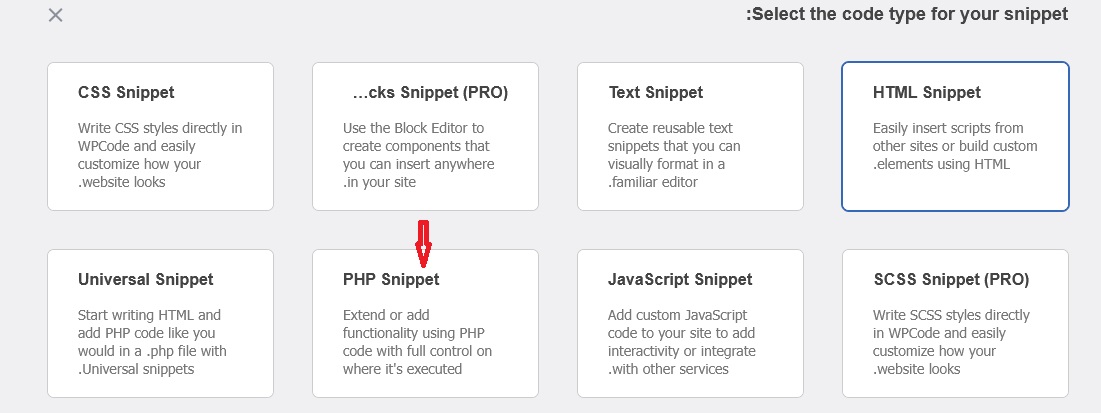Viewport: 1101px width, 413px height.
Task: Click the 'Universal Snippet' title text
Action: point(146,280)
